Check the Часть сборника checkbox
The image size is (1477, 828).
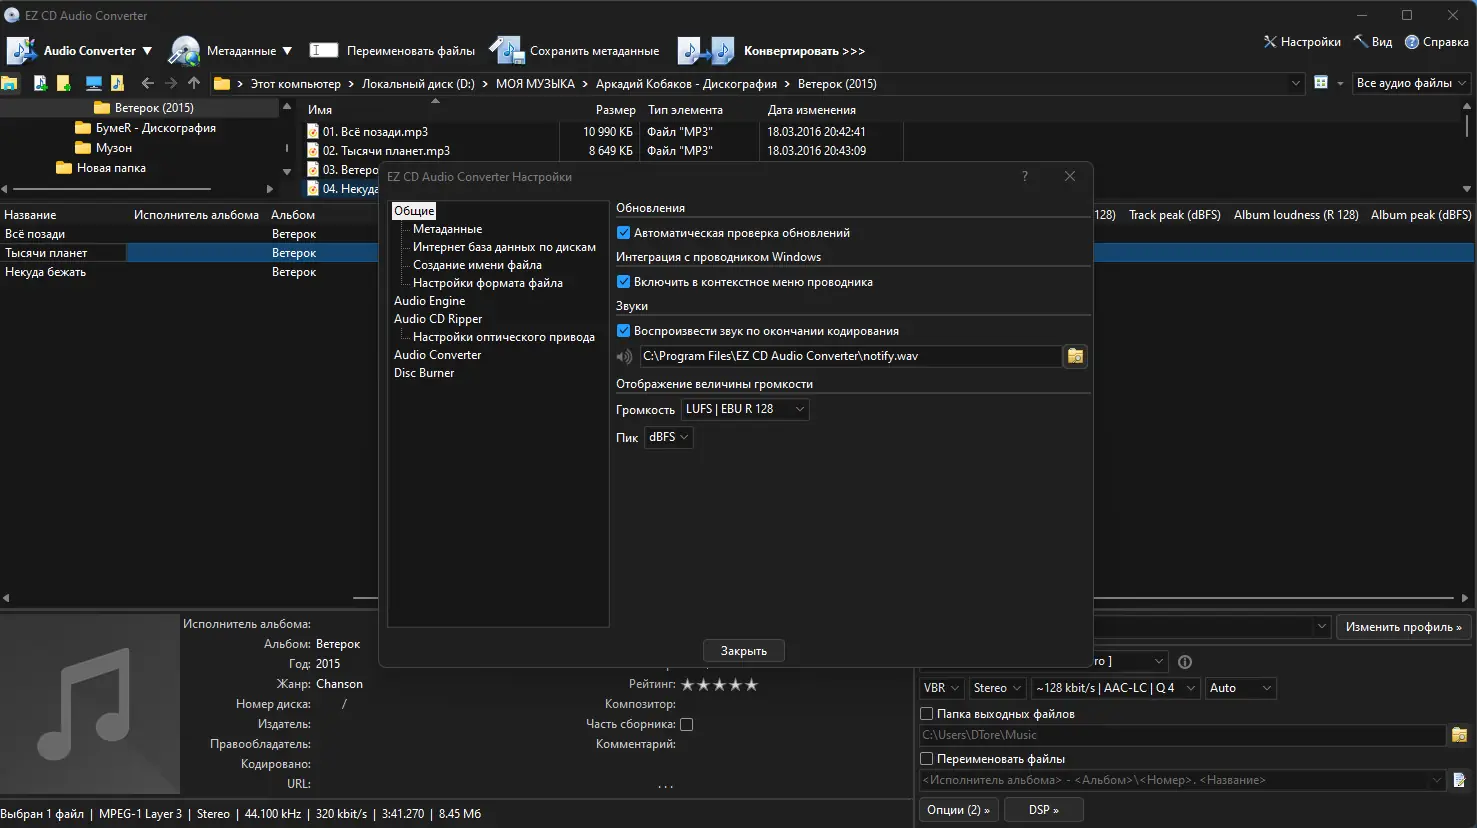click(x=686, y=724)
